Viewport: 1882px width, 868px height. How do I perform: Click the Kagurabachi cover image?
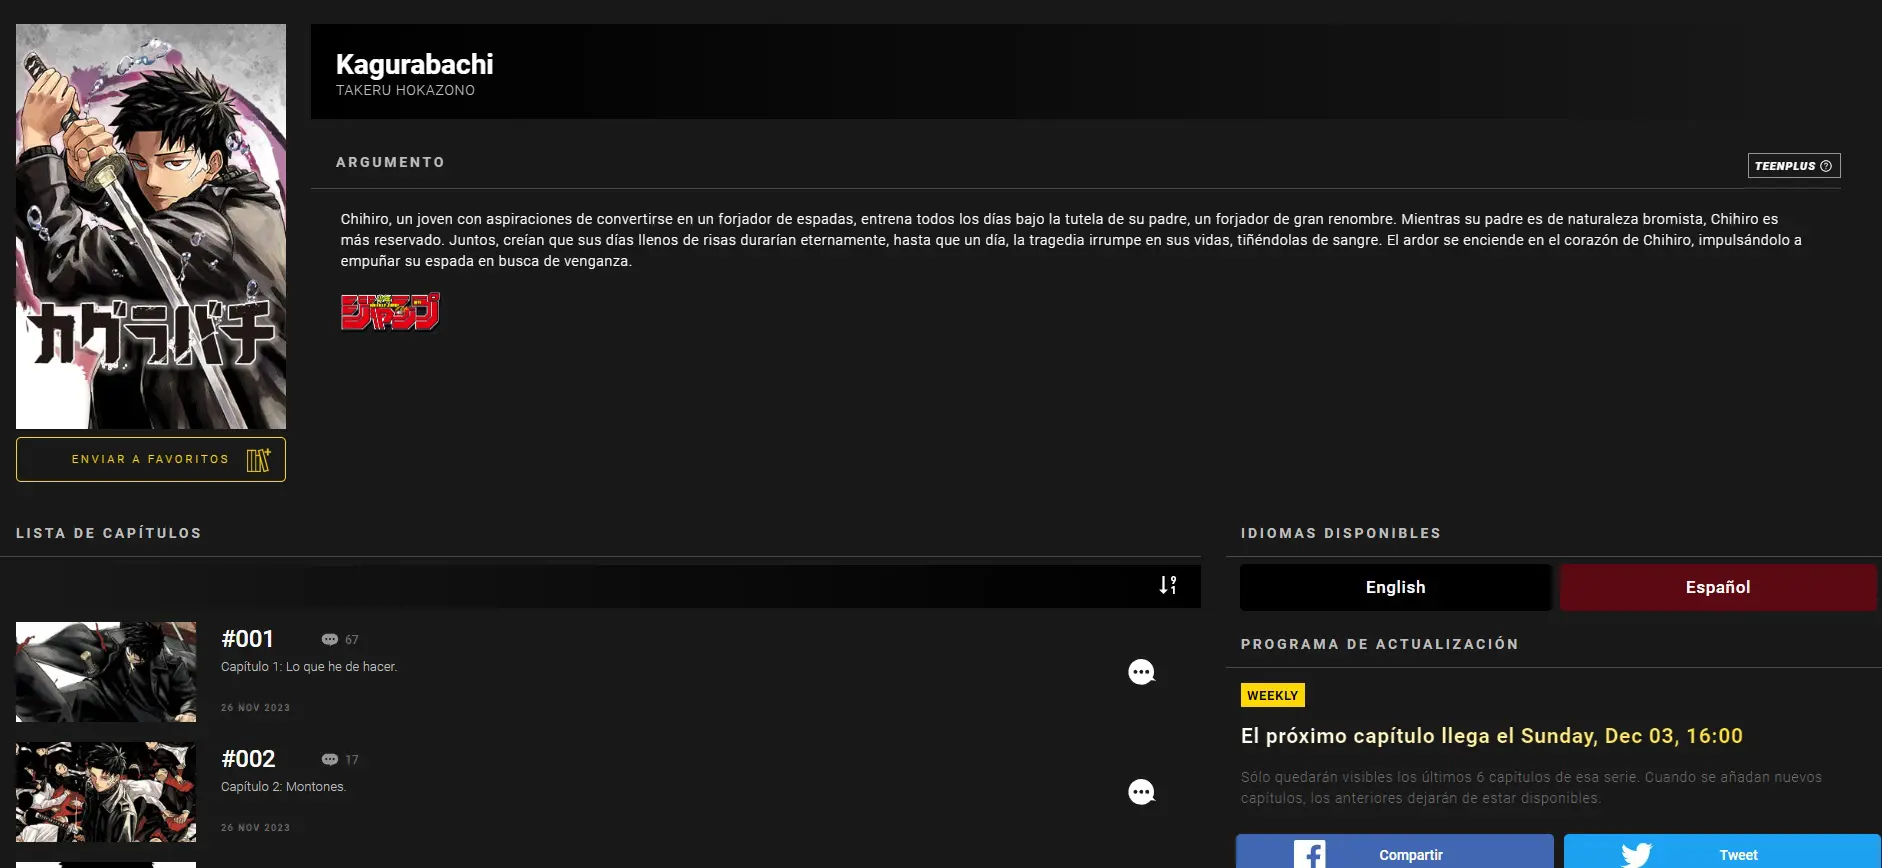click(x=151, y=227)
